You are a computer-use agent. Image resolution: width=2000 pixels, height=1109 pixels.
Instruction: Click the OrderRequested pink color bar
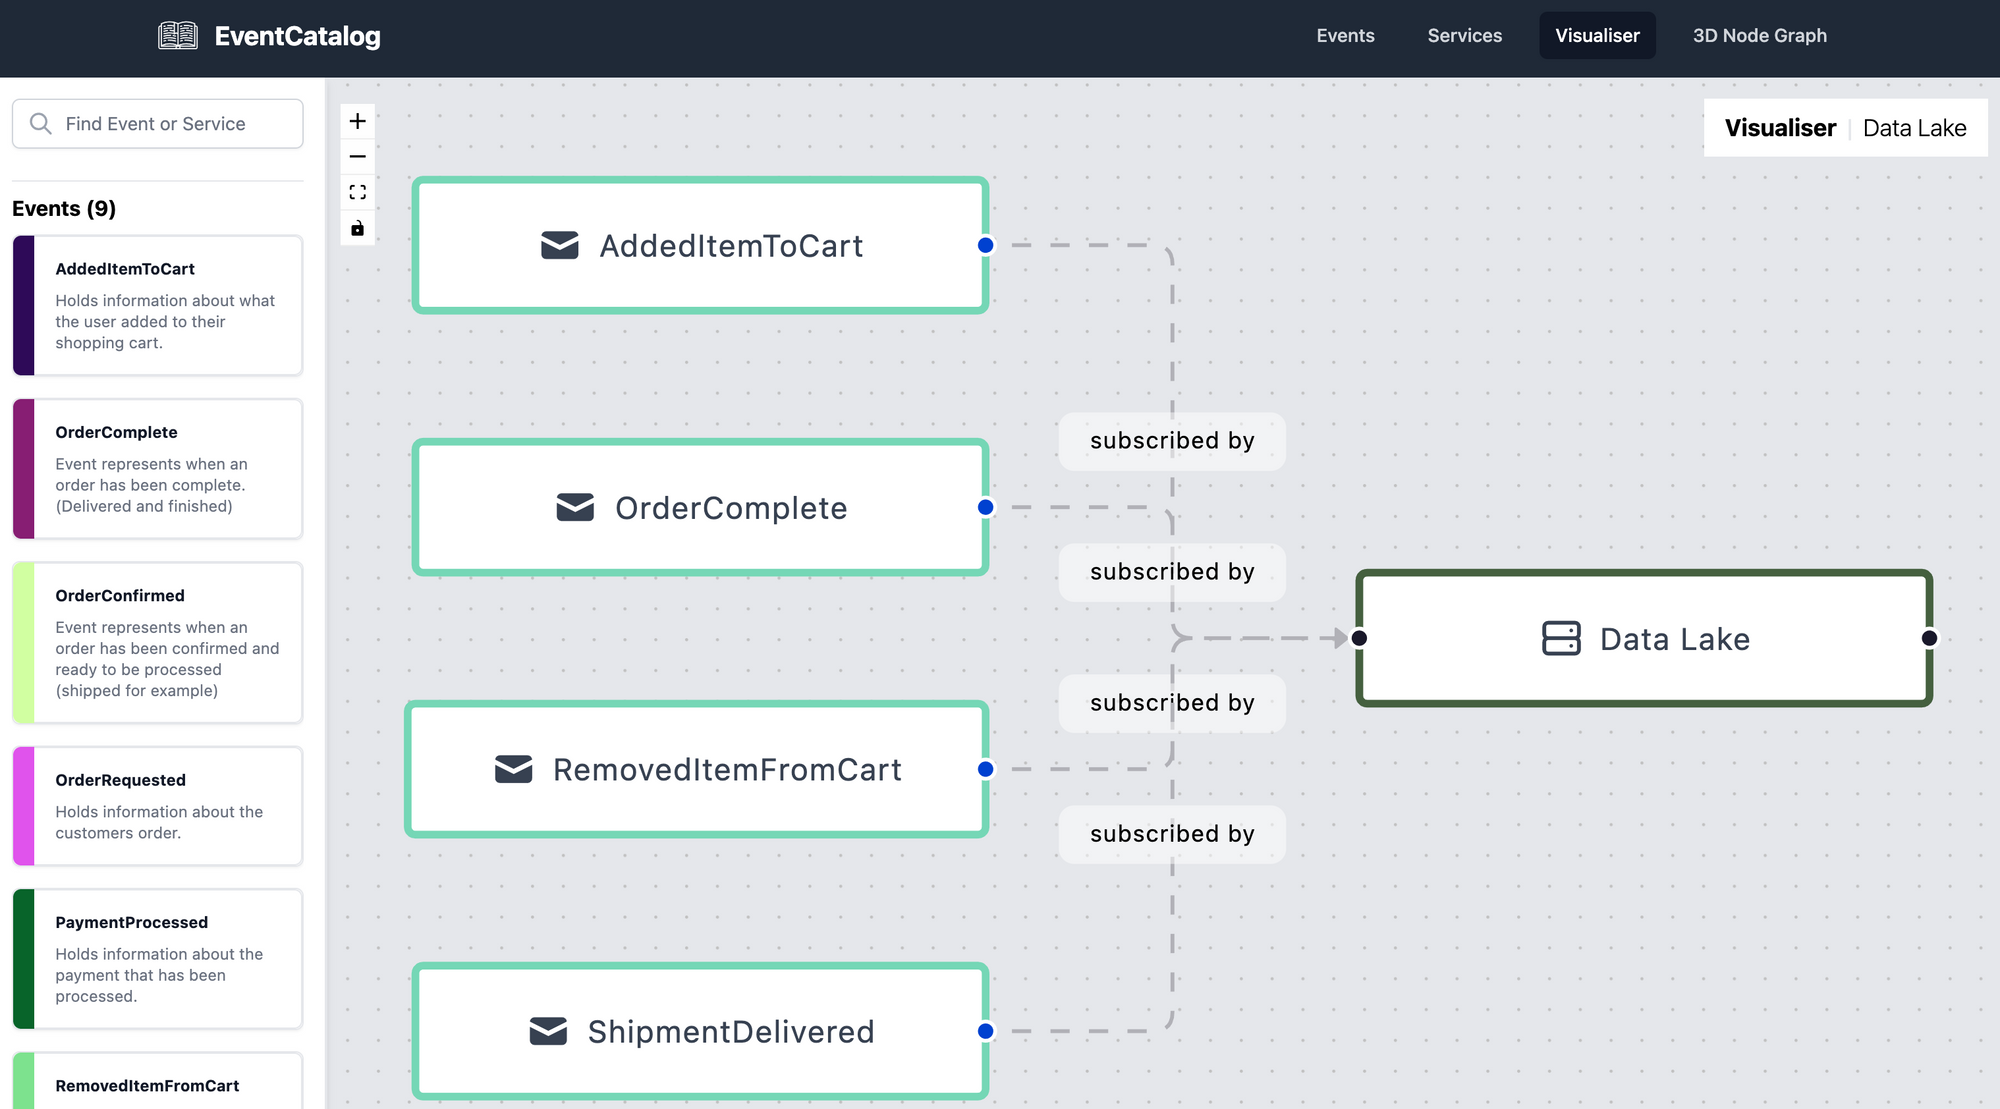click(24, 806)
